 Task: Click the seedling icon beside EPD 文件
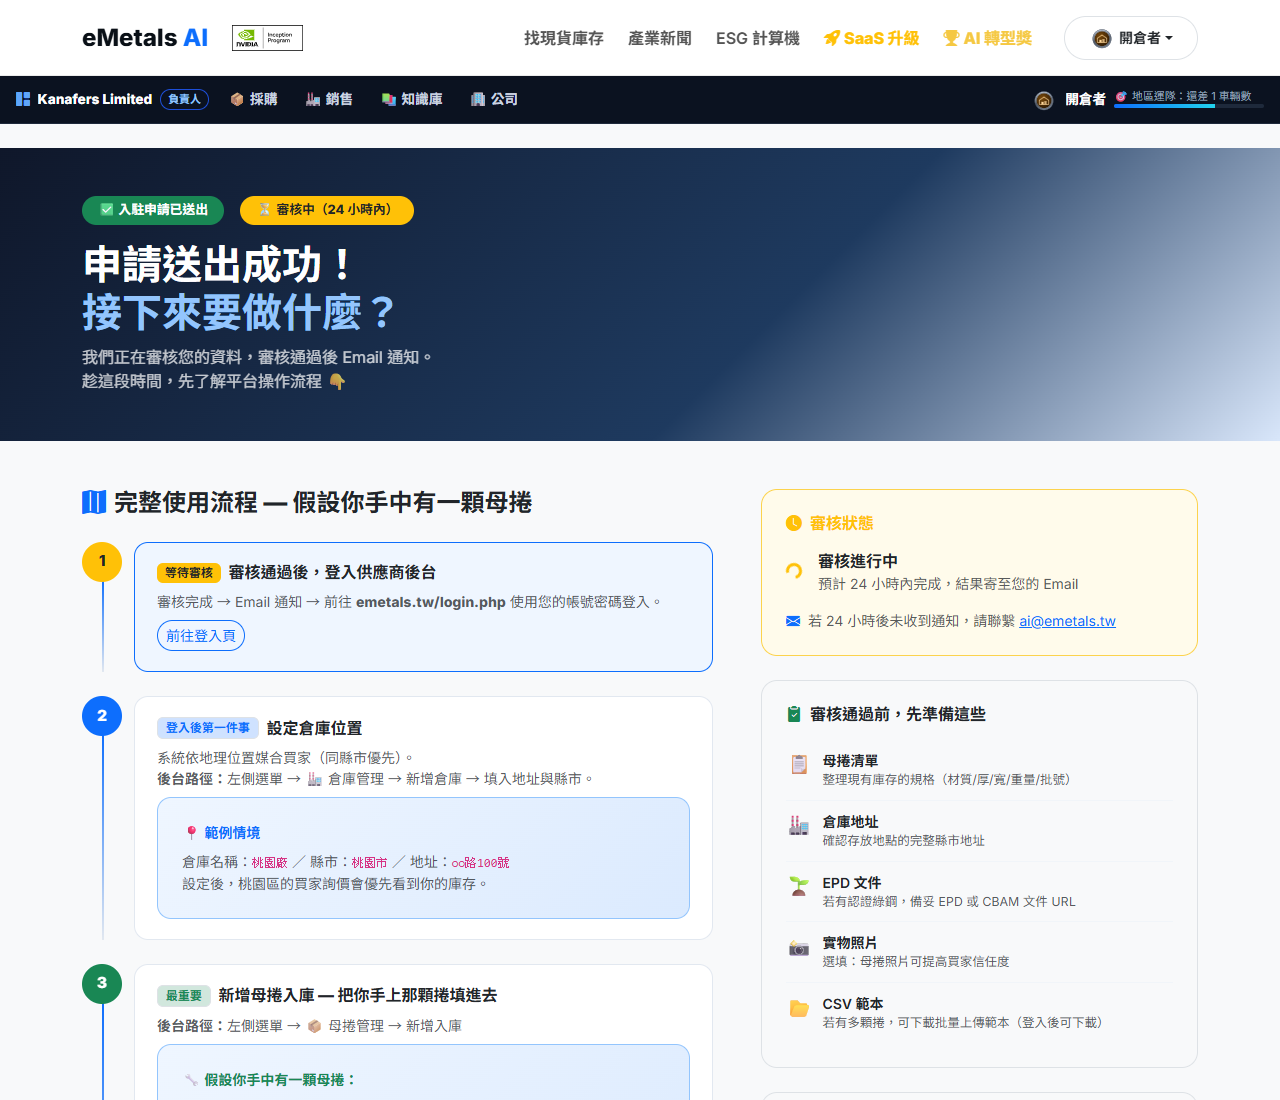click(799, 886)
